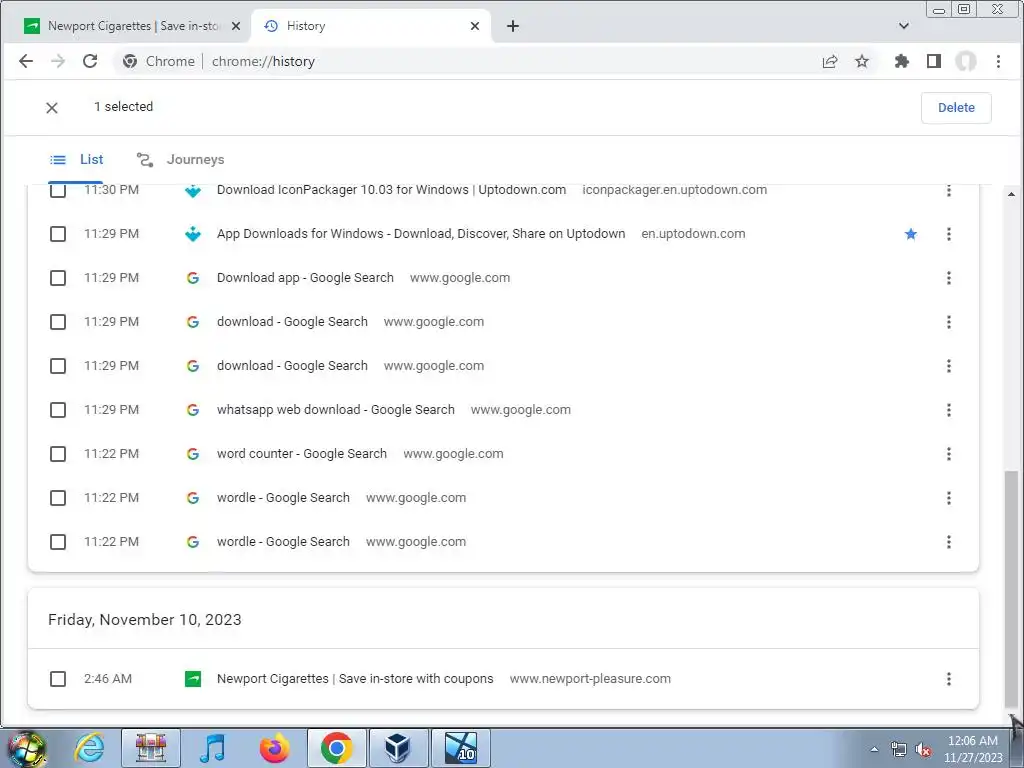Open actions menu for IconPackager entry

(948, 190)
